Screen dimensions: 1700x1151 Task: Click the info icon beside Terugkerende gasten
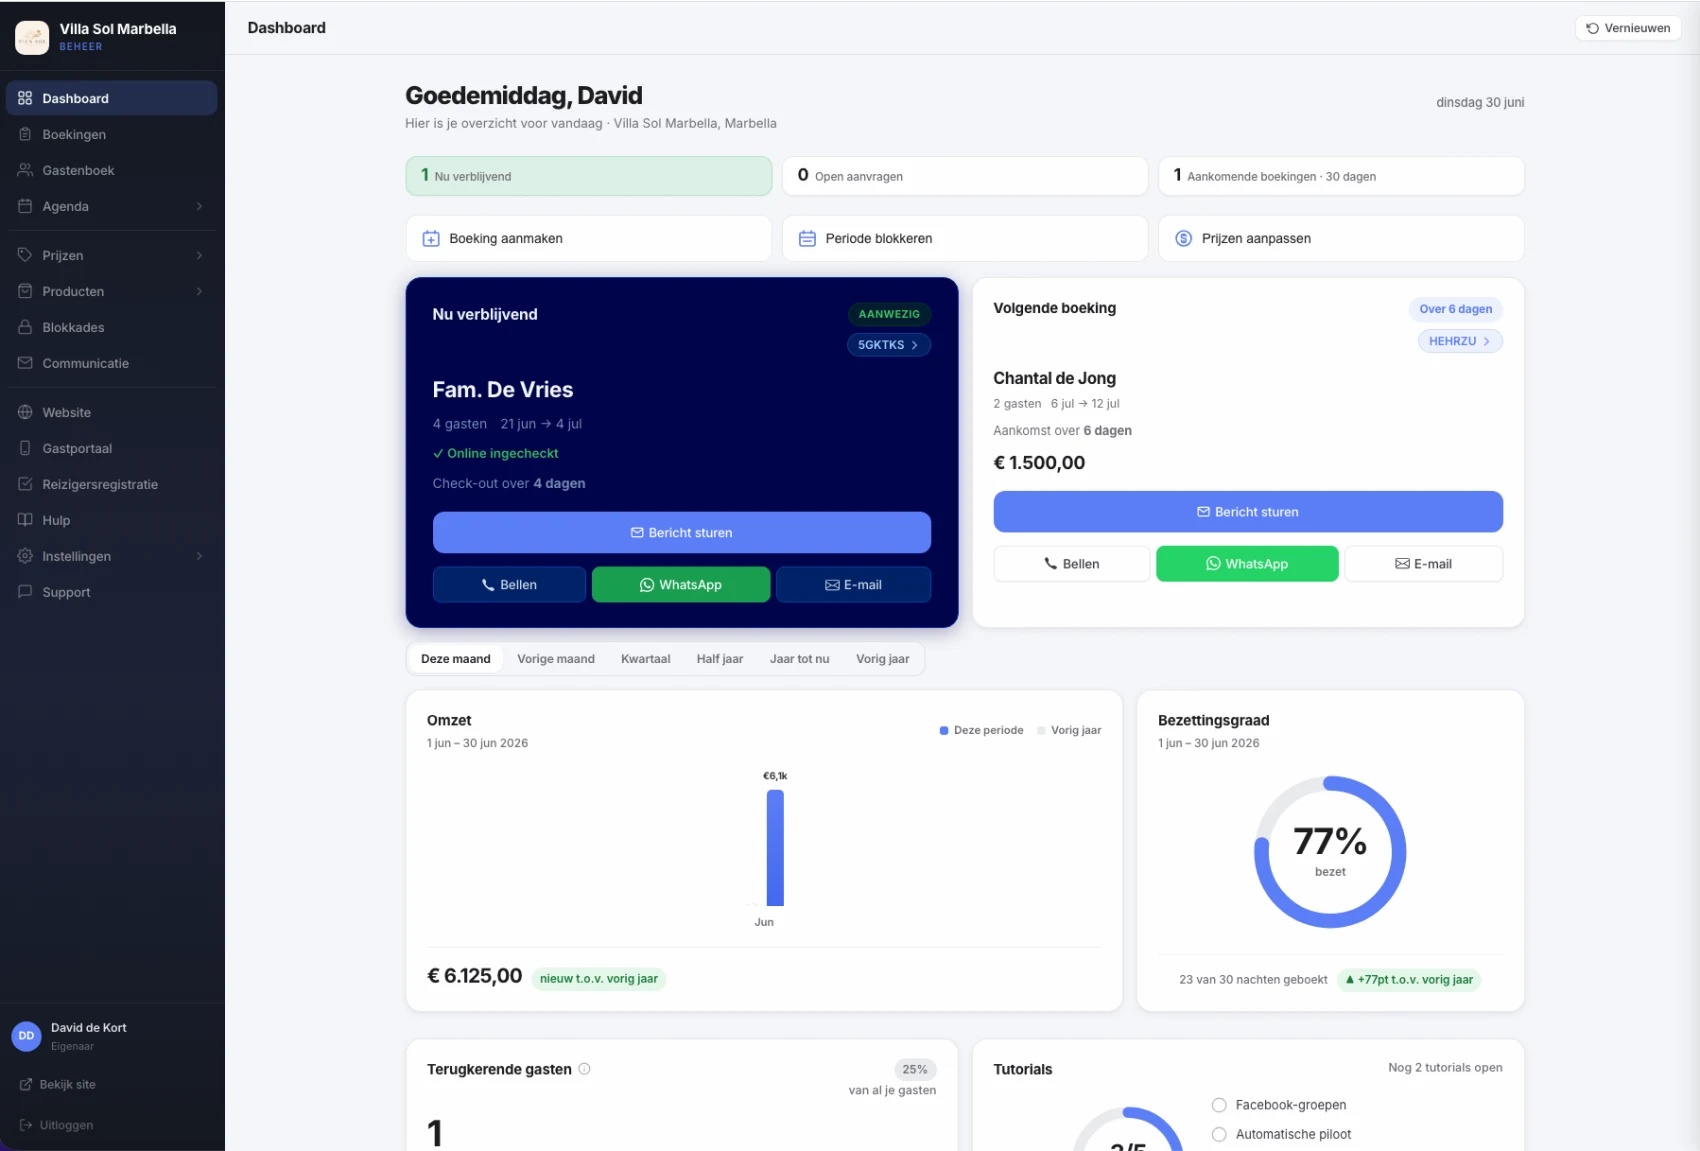585,1069
